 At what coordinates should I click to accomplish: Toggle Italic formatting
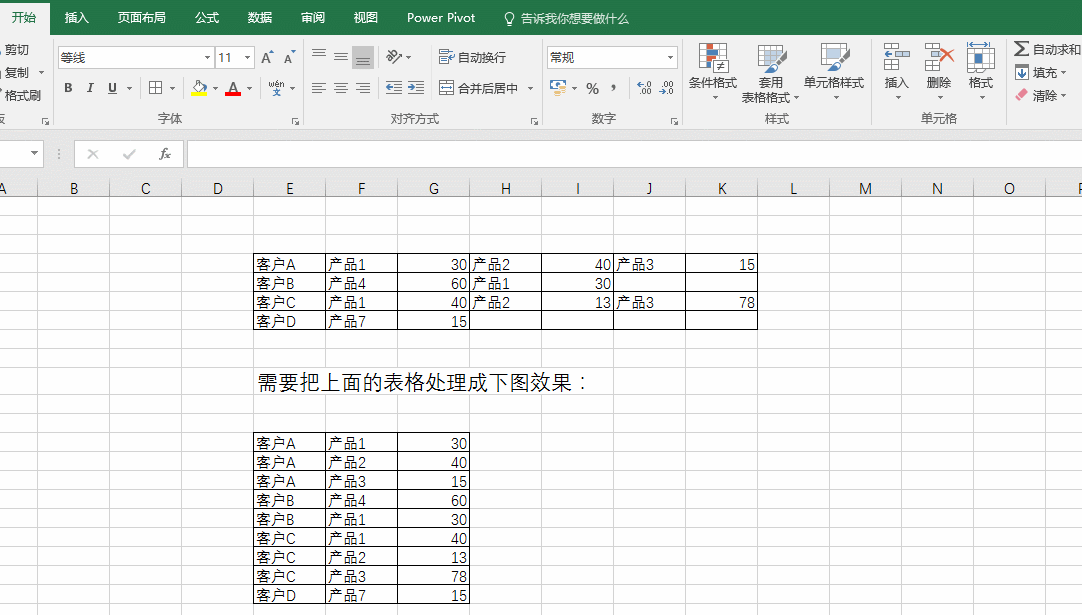pos(90,88)
